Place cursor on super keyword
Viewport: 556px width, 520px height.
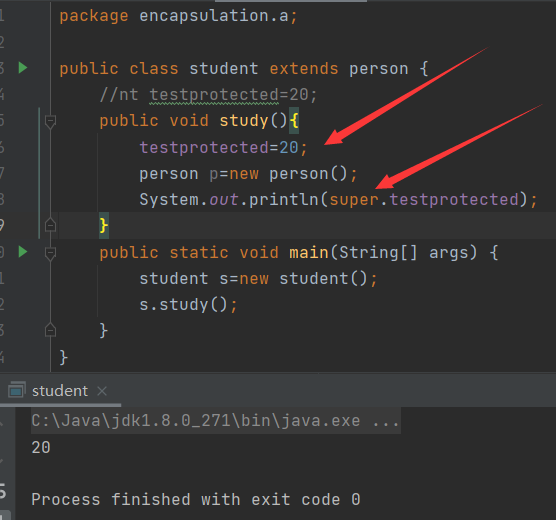[354, 199]
